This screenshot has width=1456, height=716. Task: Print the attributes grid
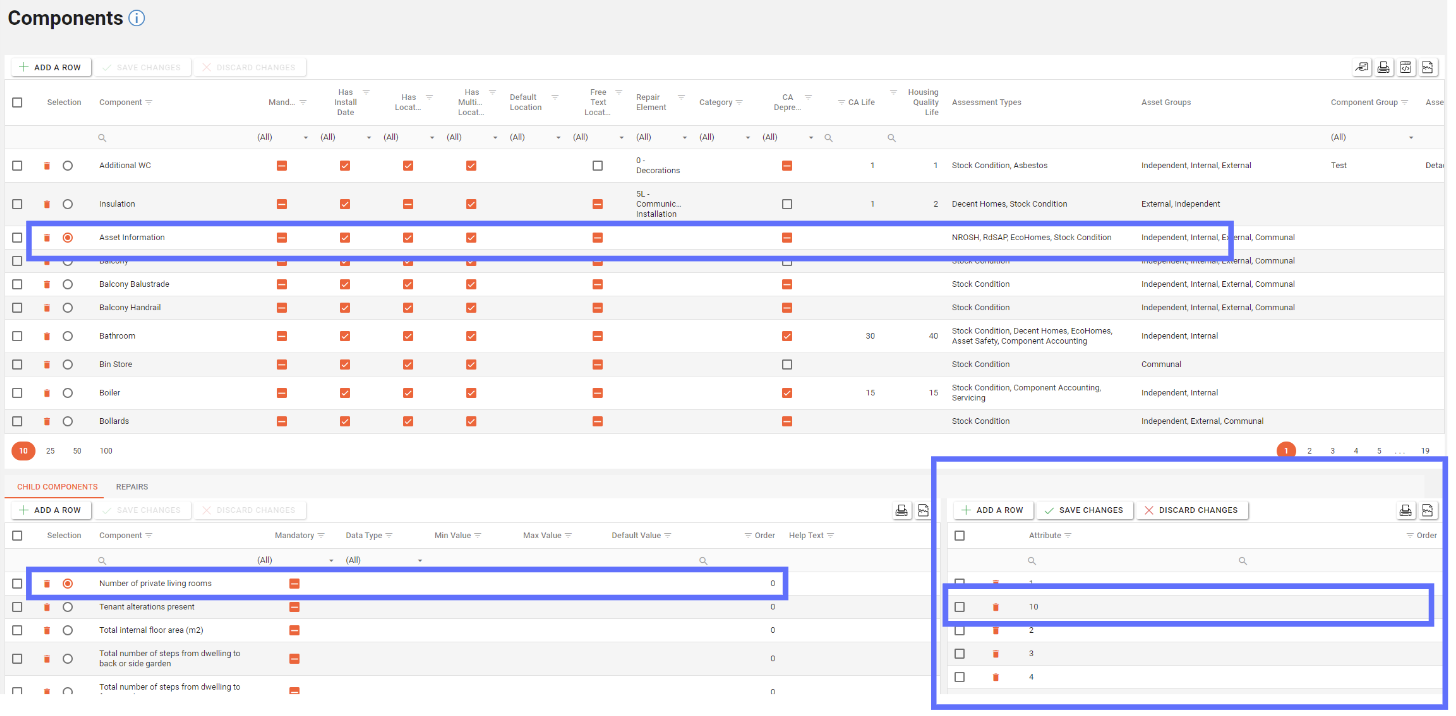(x=1406, y=510)
